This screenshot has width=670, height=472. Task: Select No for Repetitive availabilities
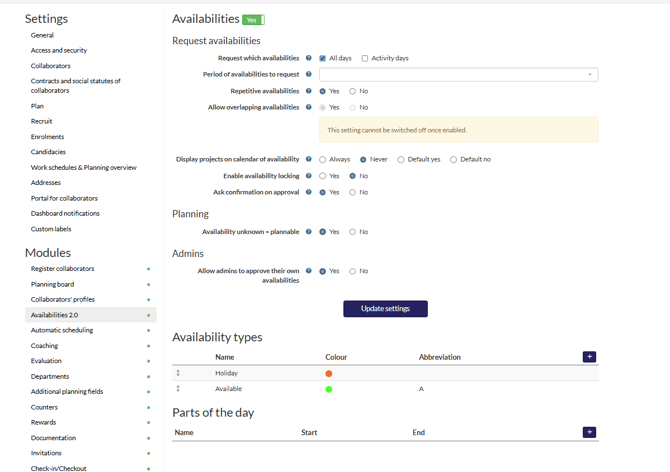[353, 91]
